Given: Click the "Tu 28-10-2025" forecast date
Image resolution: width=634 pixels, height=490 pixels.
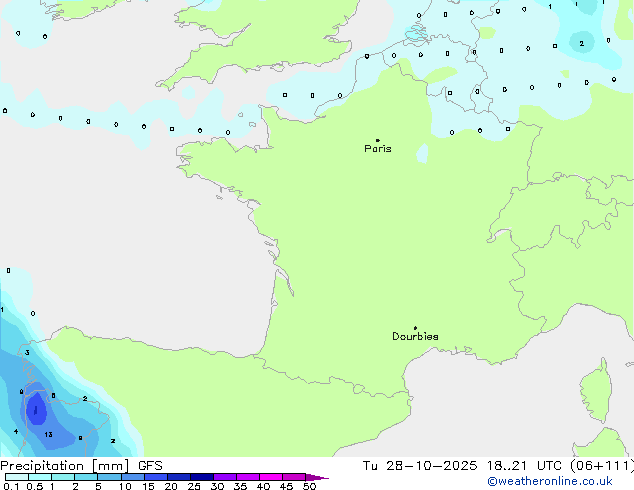Looking at the screenshot, I should click(420, 466).
